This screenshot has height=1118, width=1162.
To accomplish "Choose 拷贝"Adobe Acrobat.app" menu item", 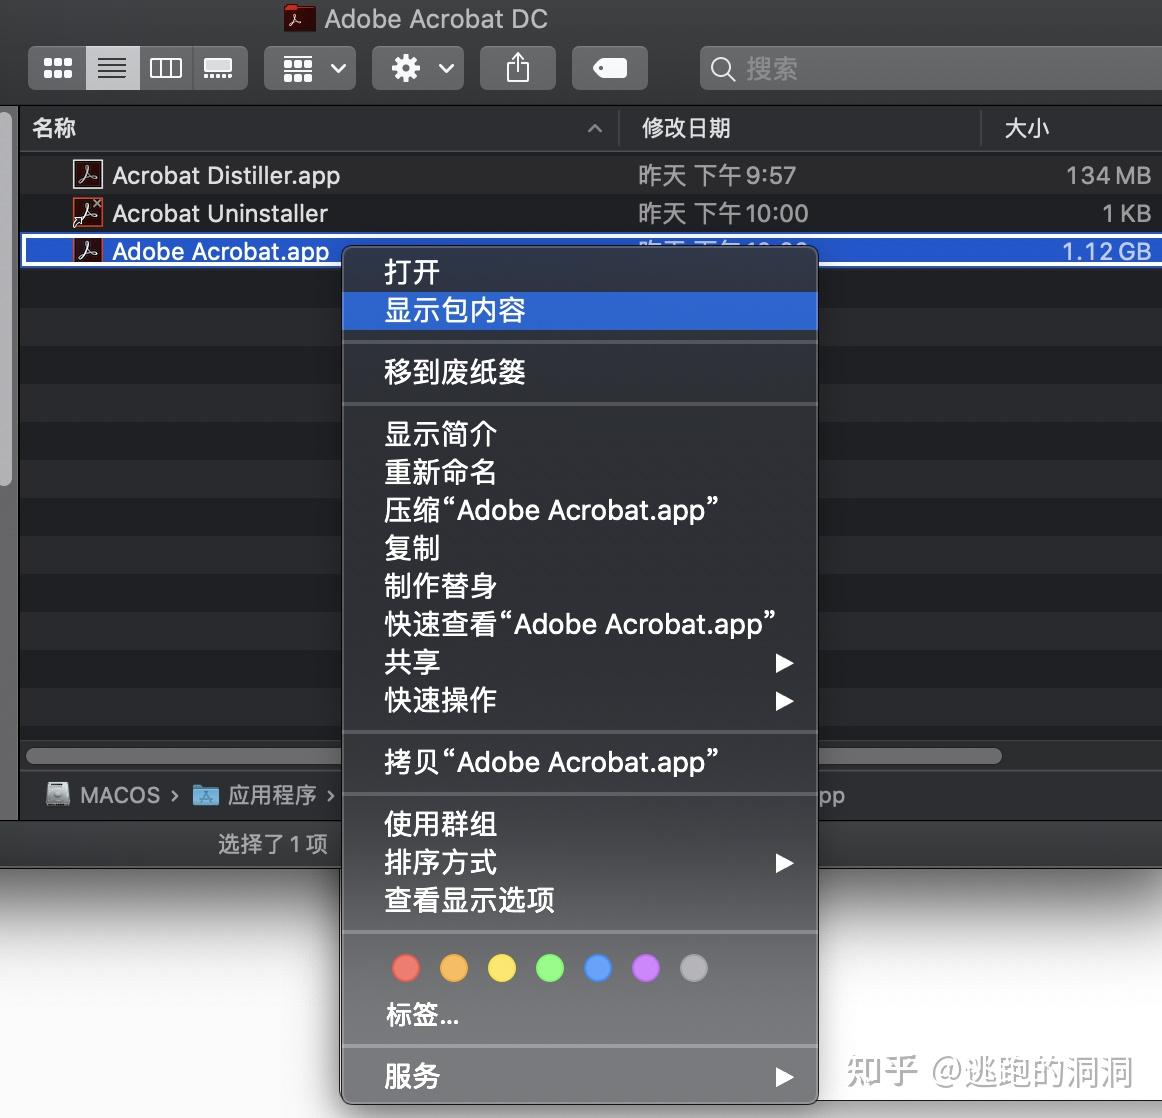I will pos(580,762).
